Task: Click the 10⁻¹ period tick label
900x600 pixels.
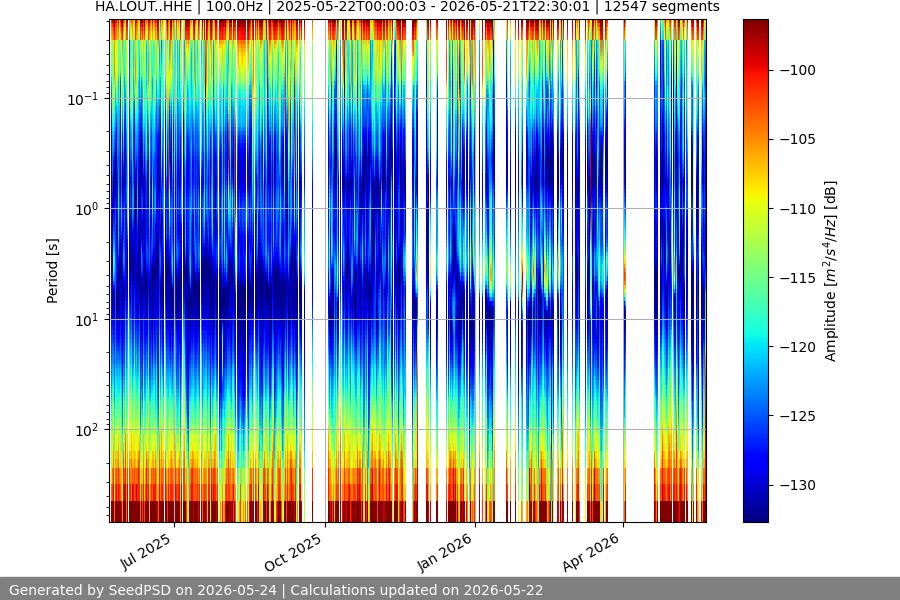Action: click(x=83, y=99)
